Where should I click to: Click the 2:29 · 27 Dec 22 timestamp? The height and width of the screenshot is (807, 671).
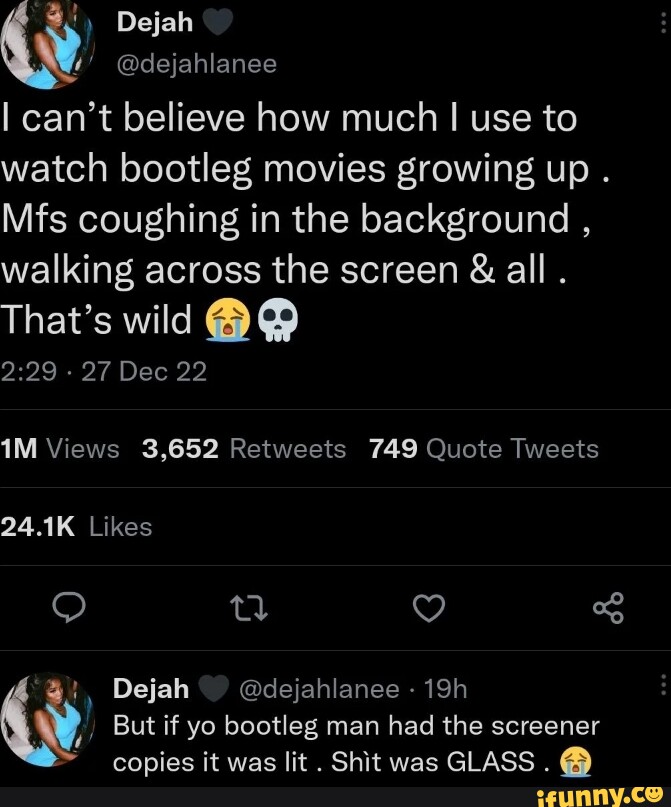click(103, 372)
